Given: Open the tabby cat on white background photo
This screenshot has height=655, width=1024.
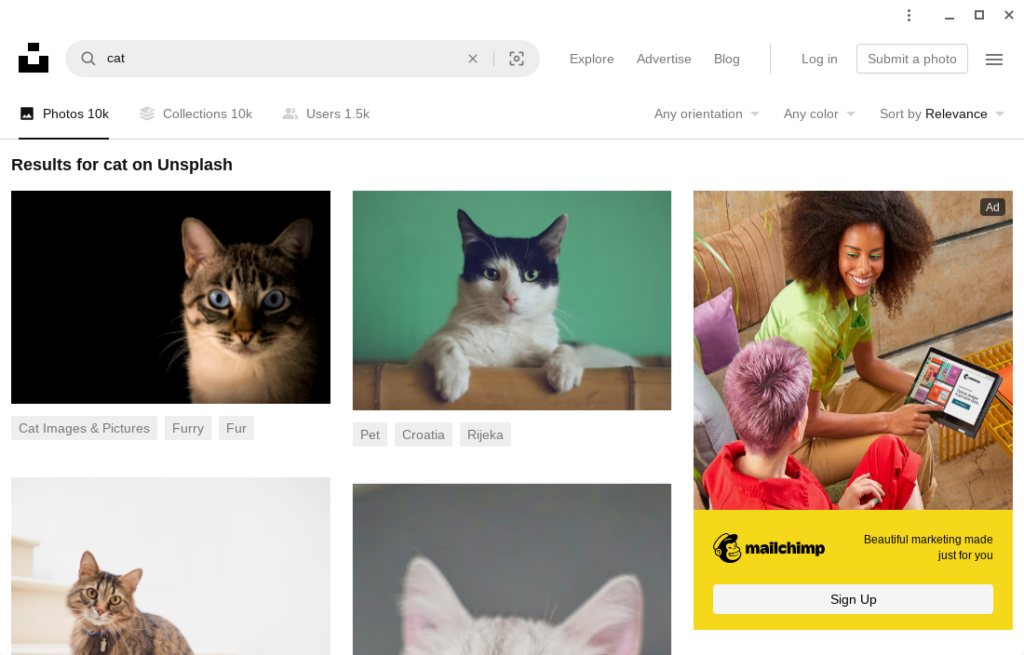Looking at the screenshot, I should 170,566.
